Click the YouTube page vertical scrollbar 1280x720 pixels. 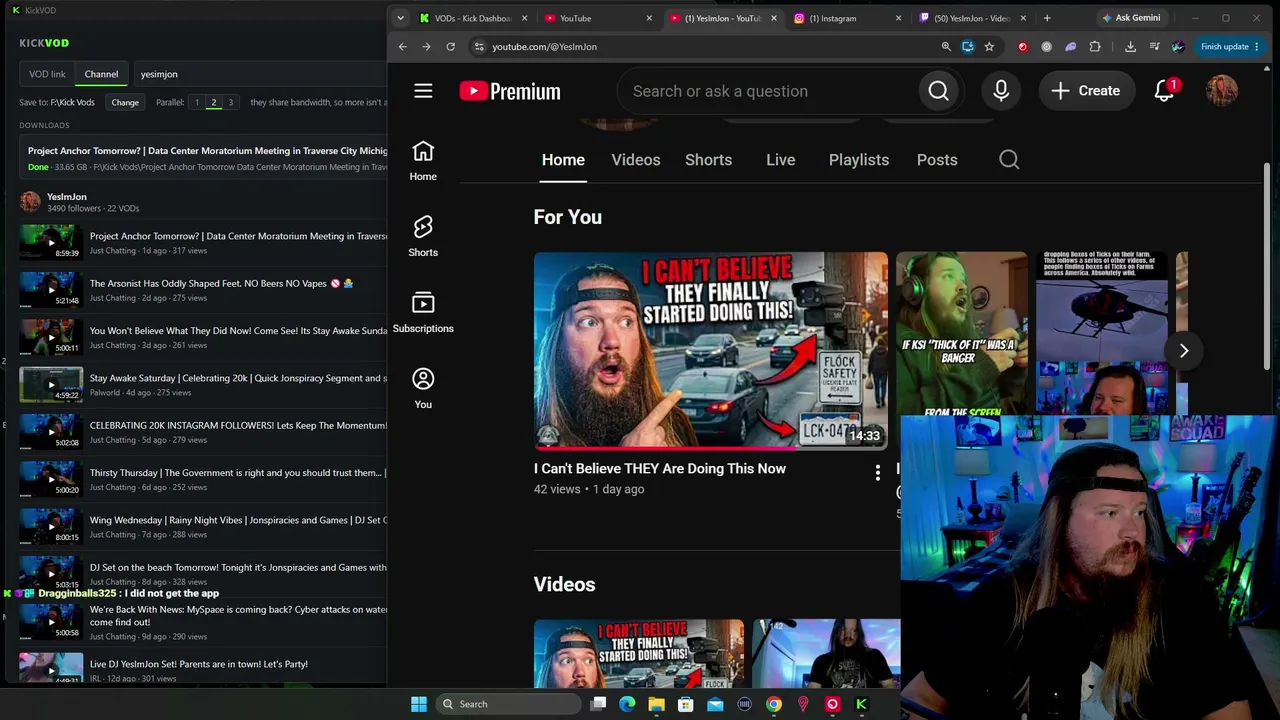pos(1267,265)
